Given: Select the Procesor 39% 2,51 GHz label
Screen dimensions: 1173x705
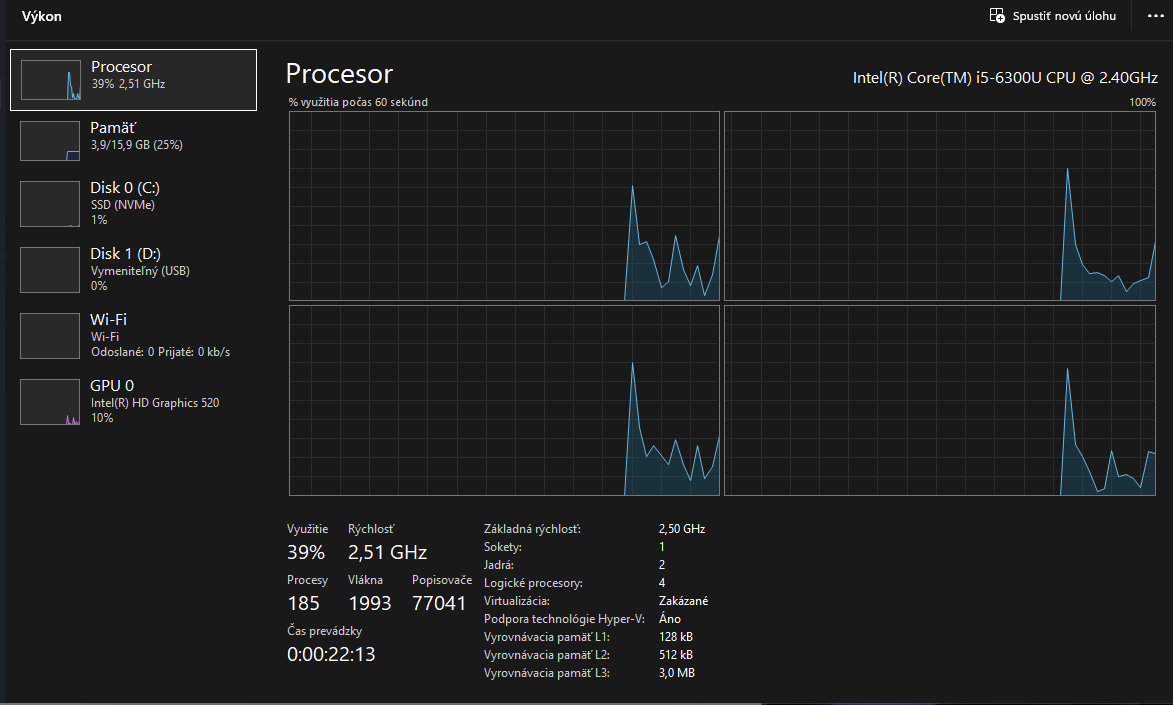Looking at the screenshot, I should (x=128, y=84).
